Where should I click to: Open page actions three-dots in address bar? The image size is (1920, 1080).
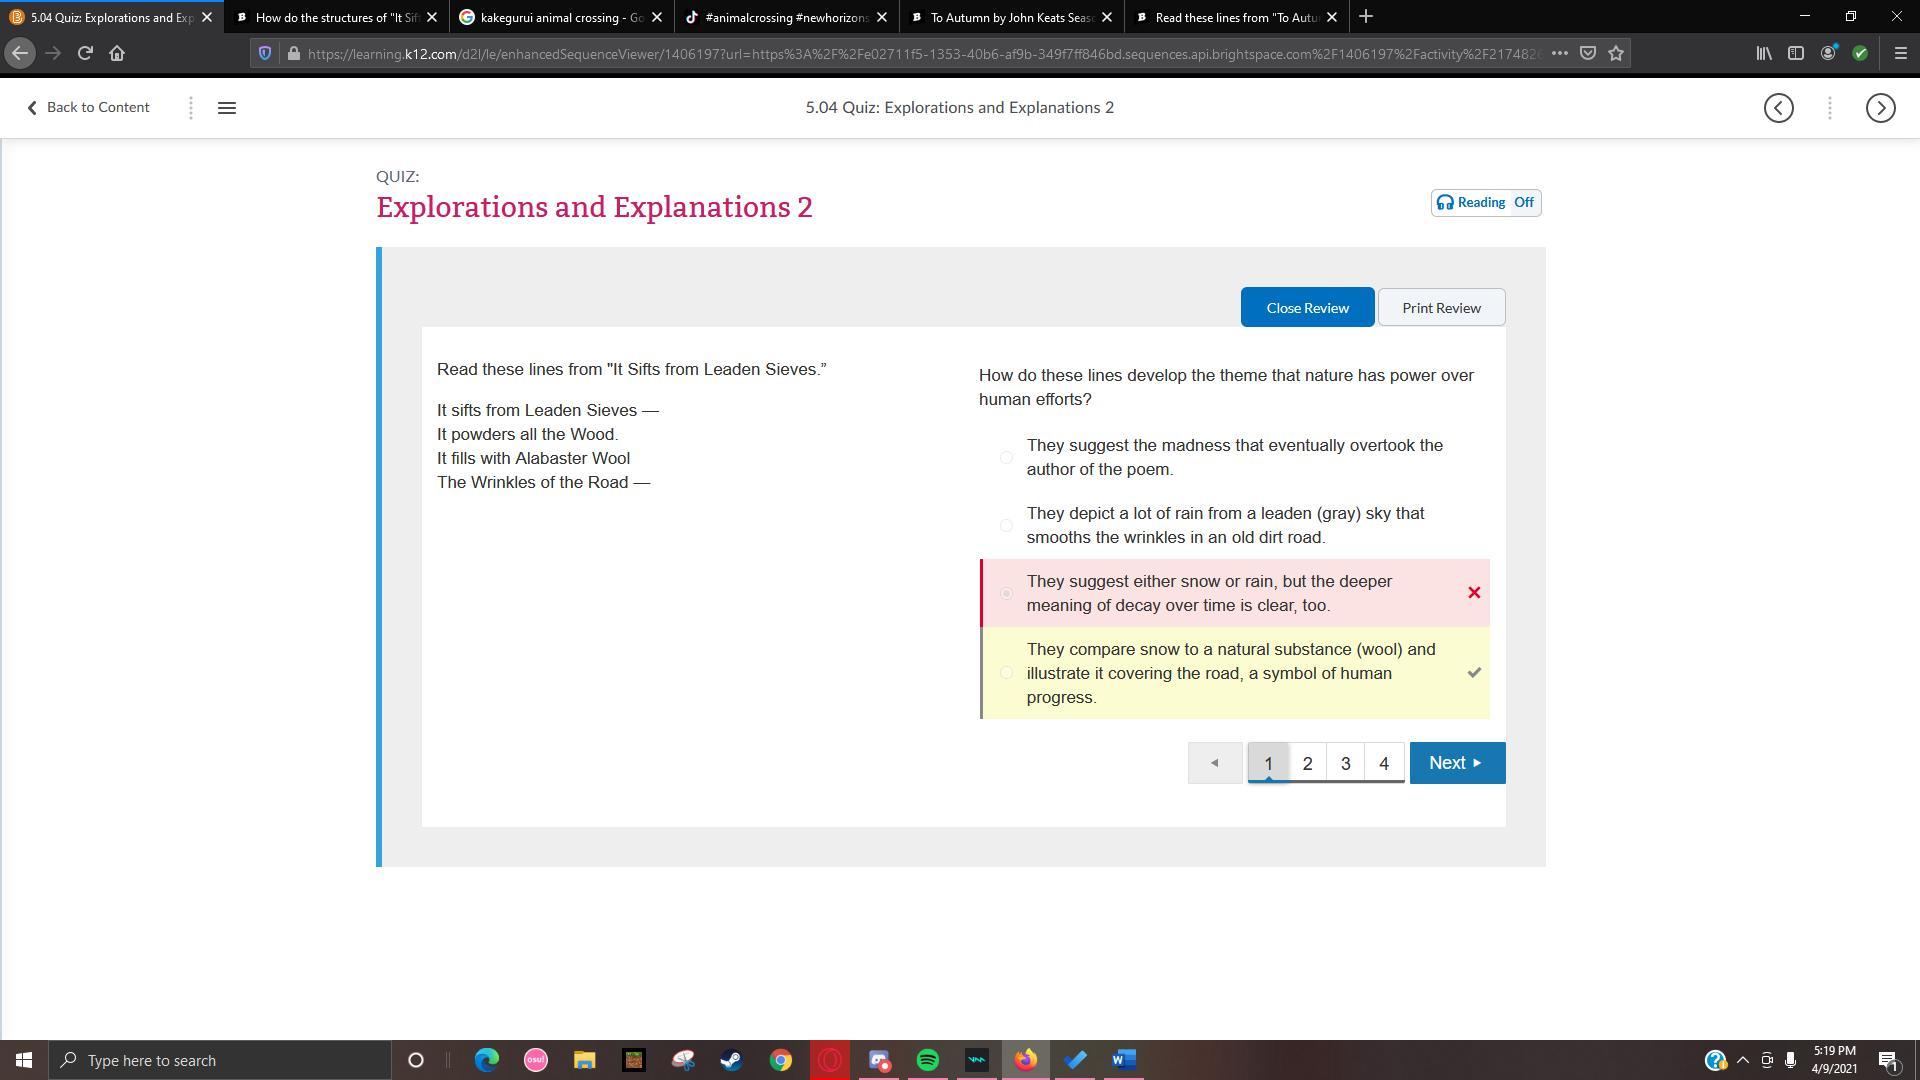1559,54
